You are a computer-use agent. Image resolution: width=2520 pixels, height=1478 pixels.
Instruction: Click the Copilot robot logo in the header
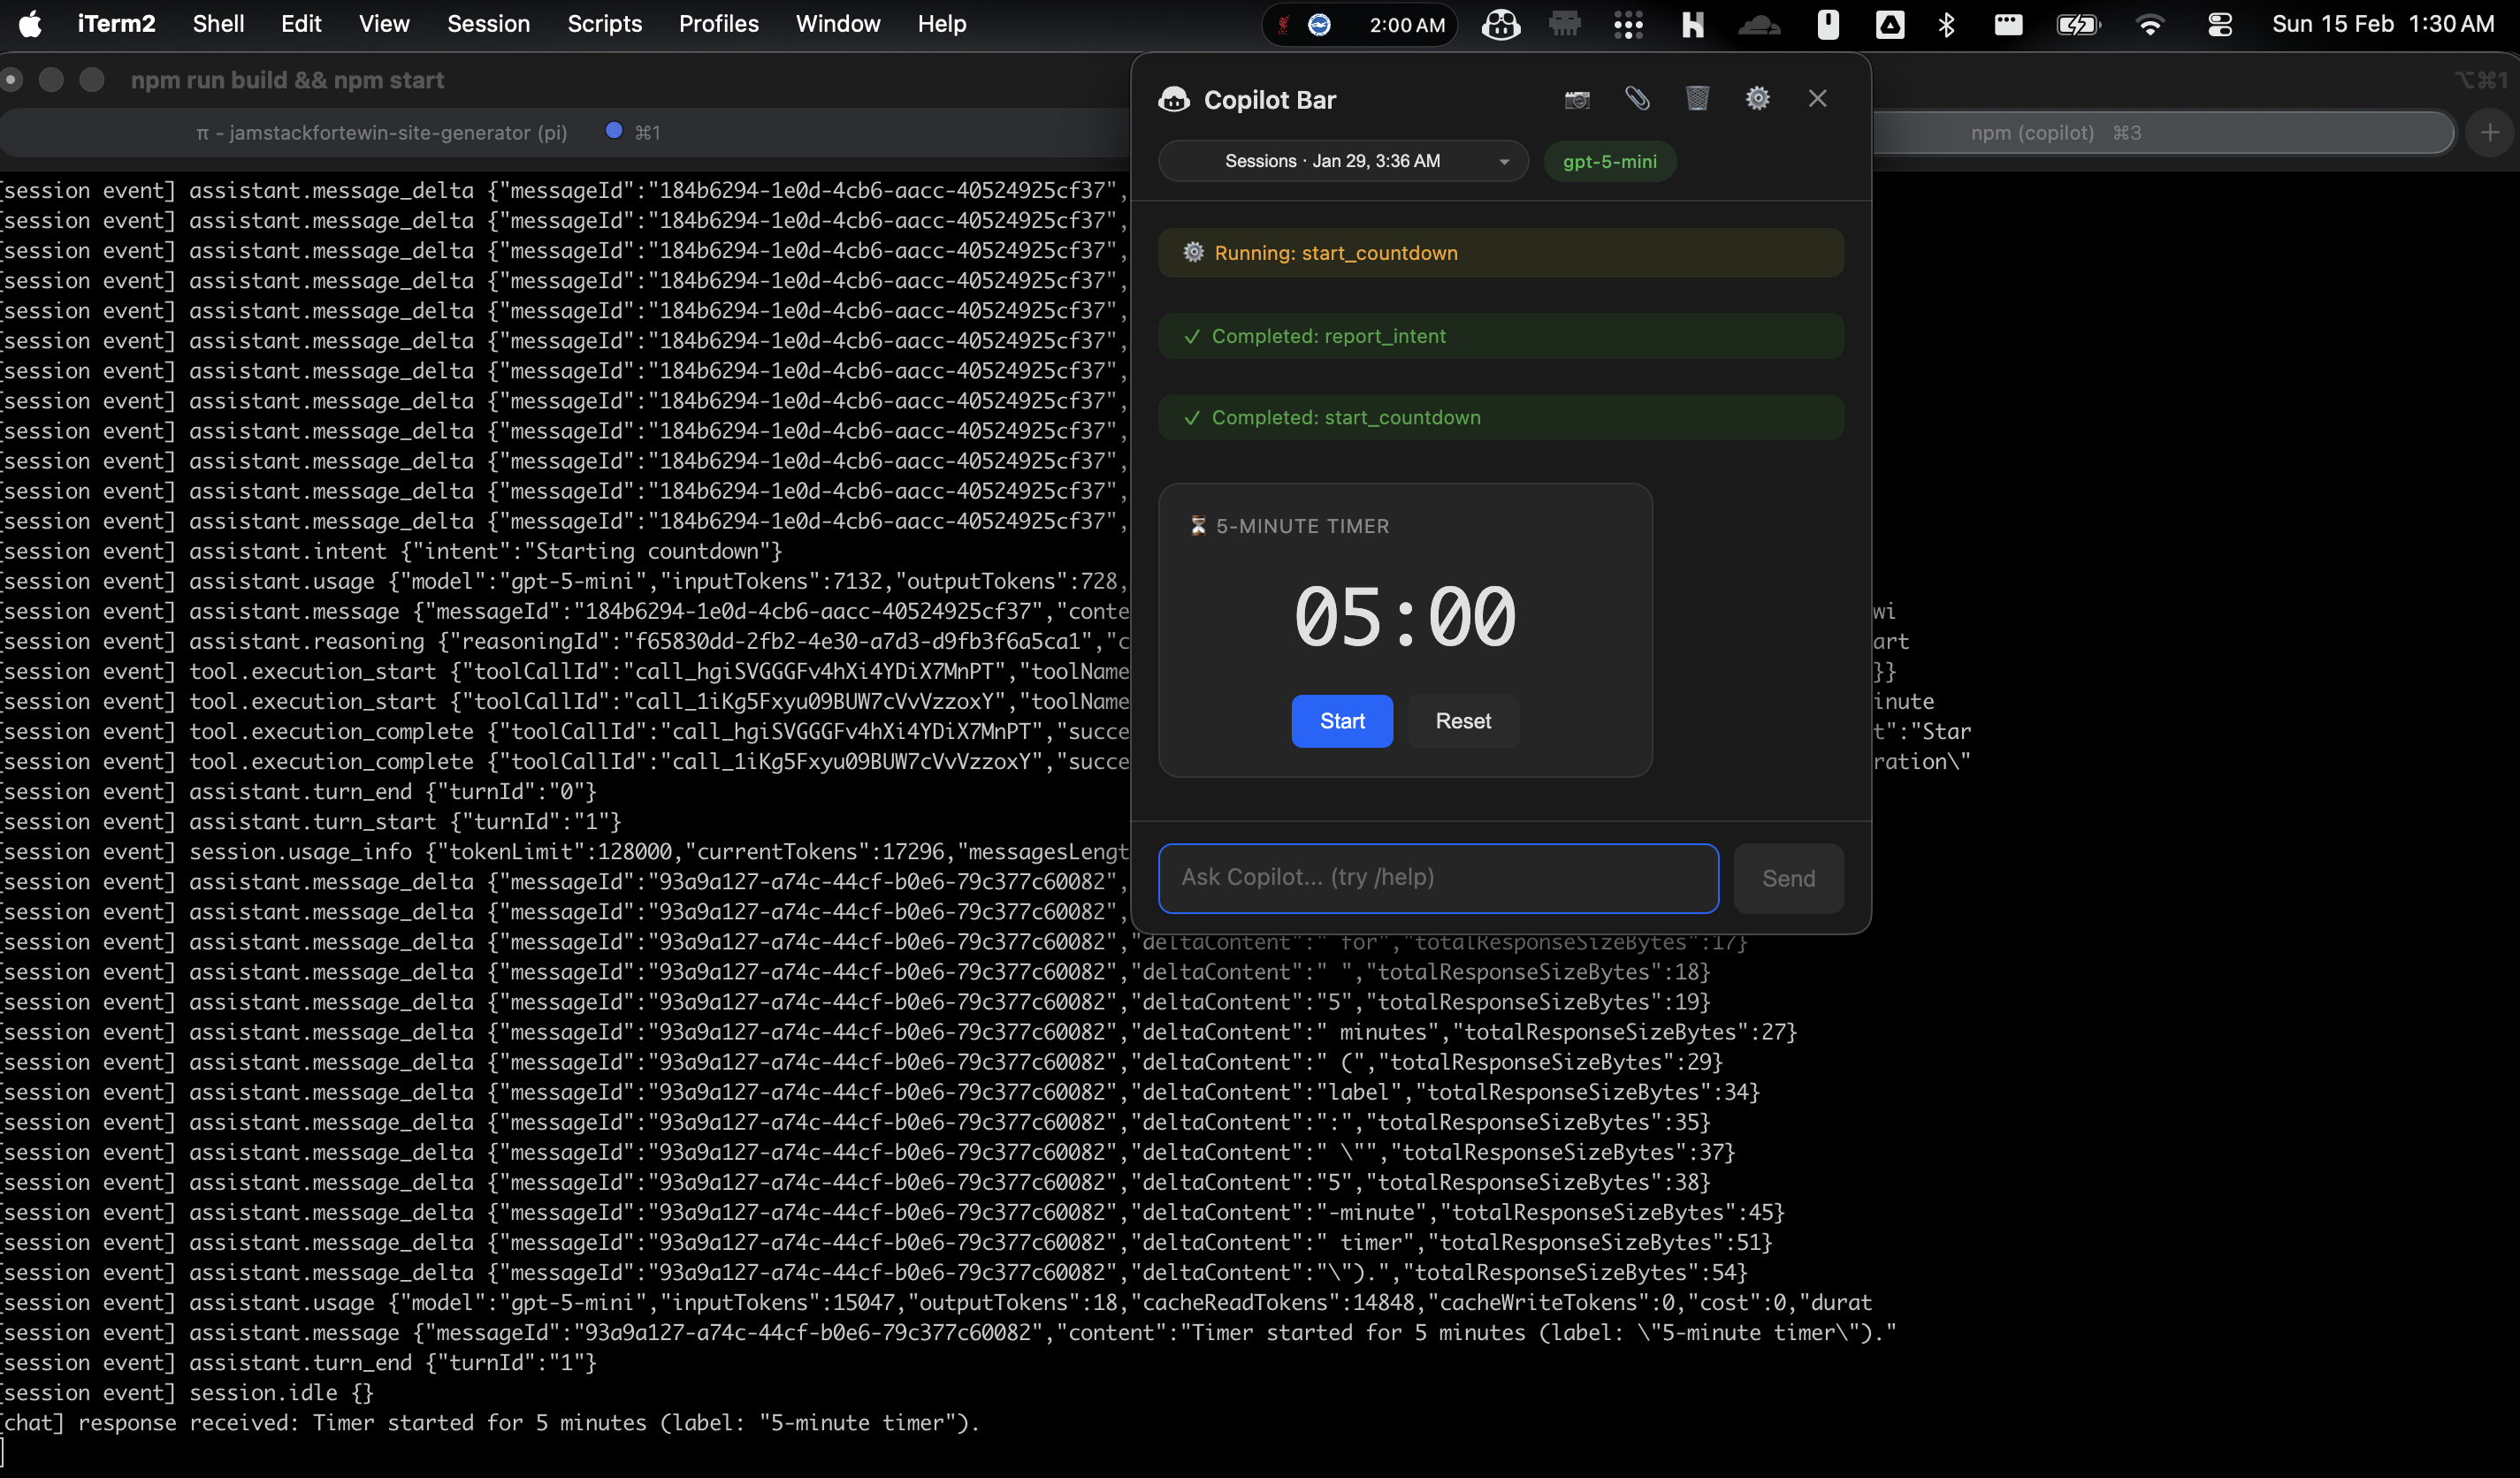pos(1174,98)
